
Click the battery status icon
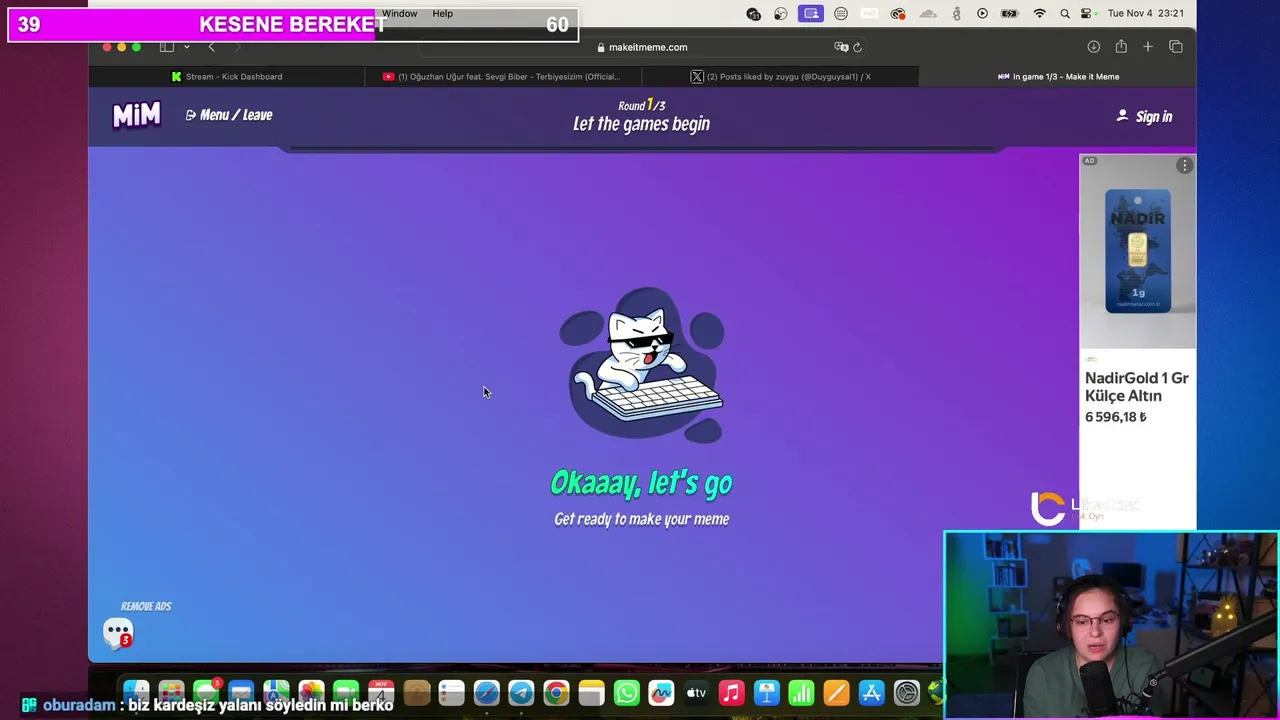(1011, 14)
